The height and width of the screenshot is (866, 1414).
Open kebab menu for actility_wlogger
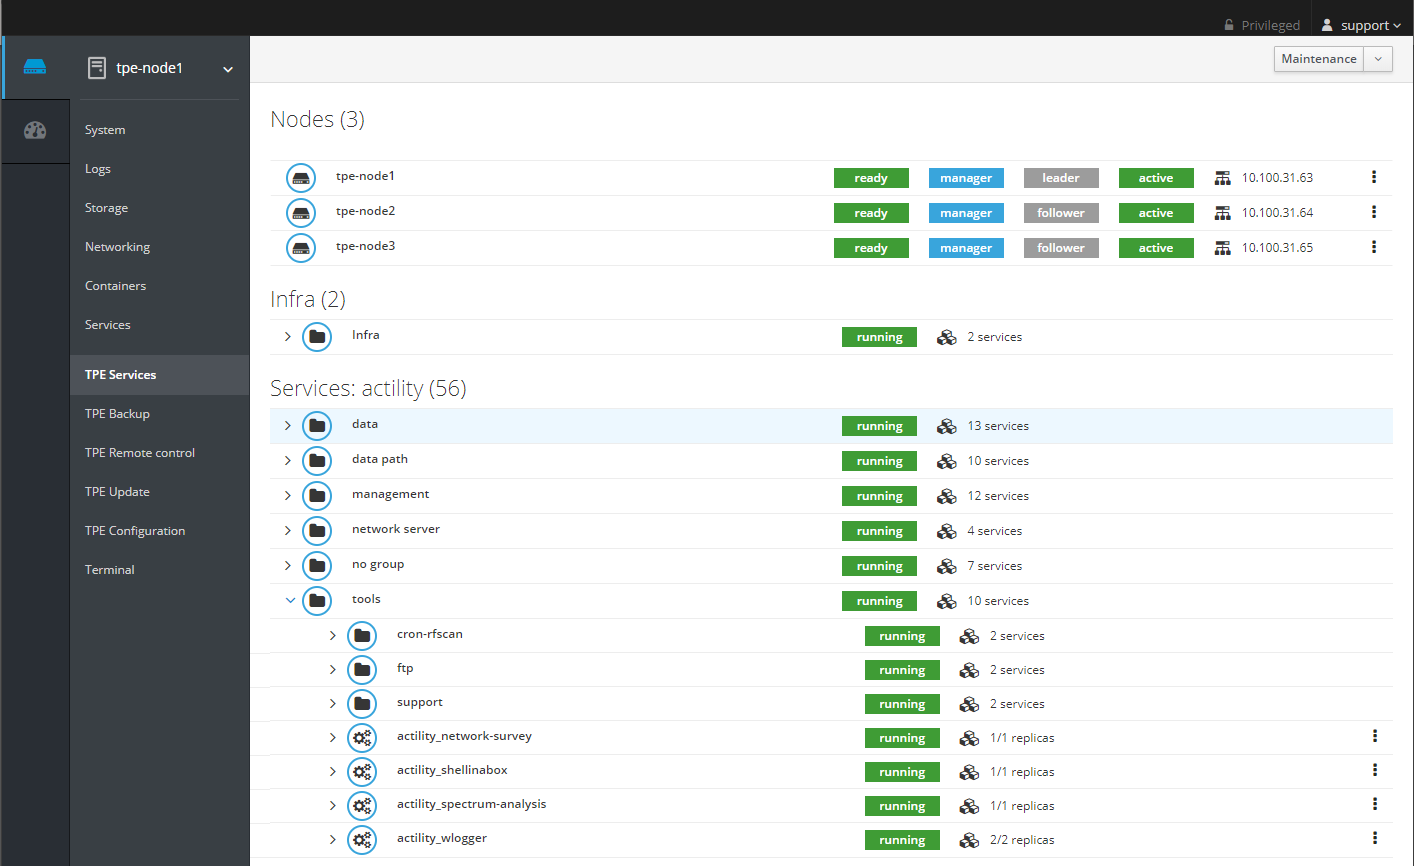tap(1374, 838)
